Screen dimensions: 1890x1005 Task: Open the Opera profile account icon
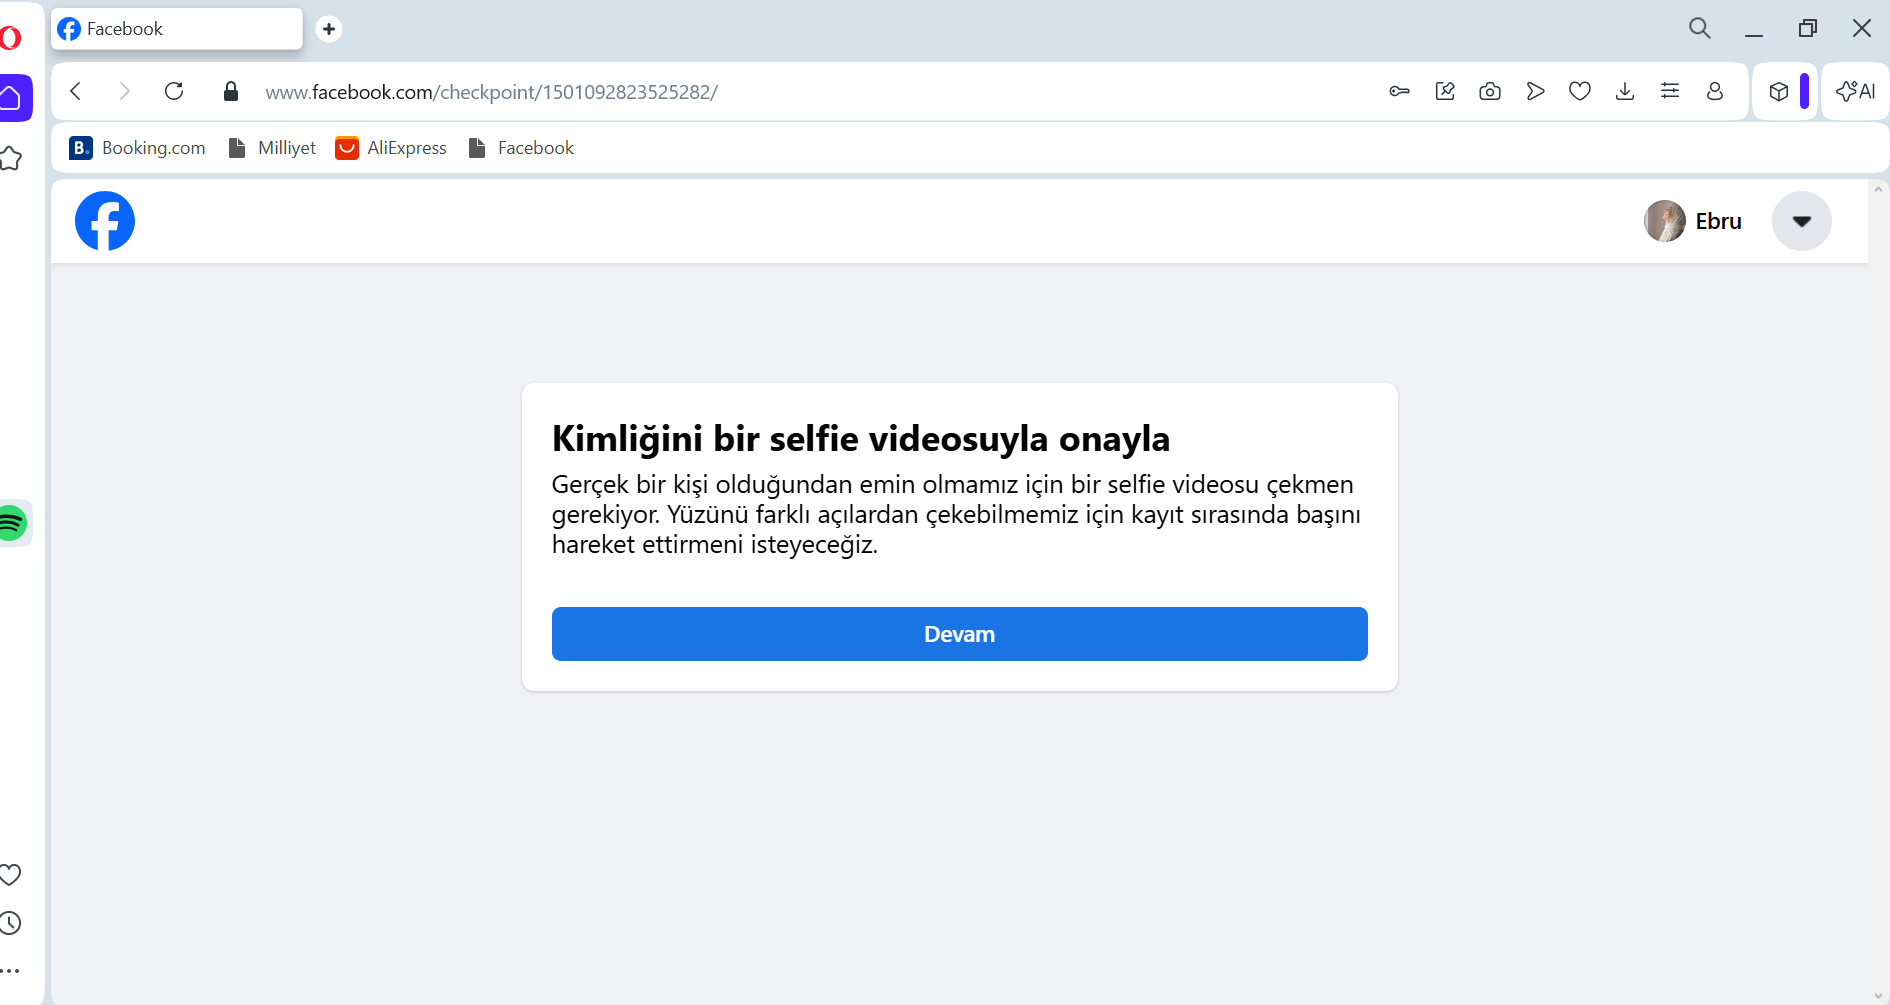tap(1715, 92)
